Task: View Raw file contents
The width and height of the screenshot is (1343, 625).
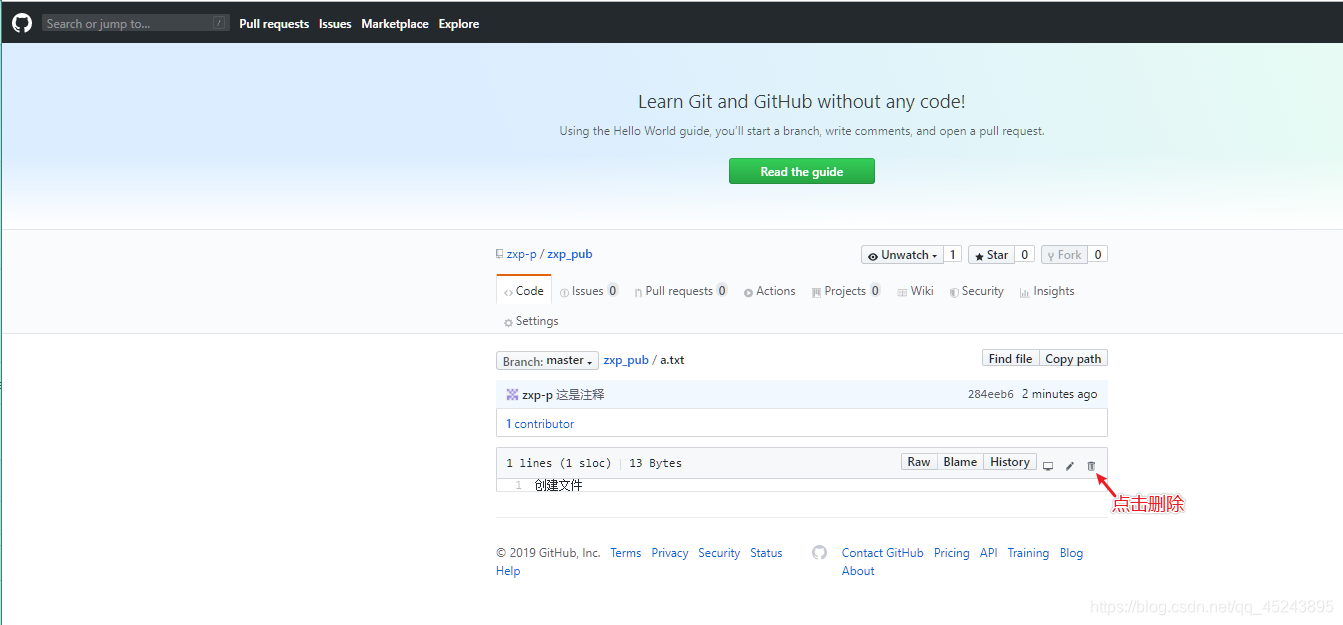Action: tap(919, 462)
